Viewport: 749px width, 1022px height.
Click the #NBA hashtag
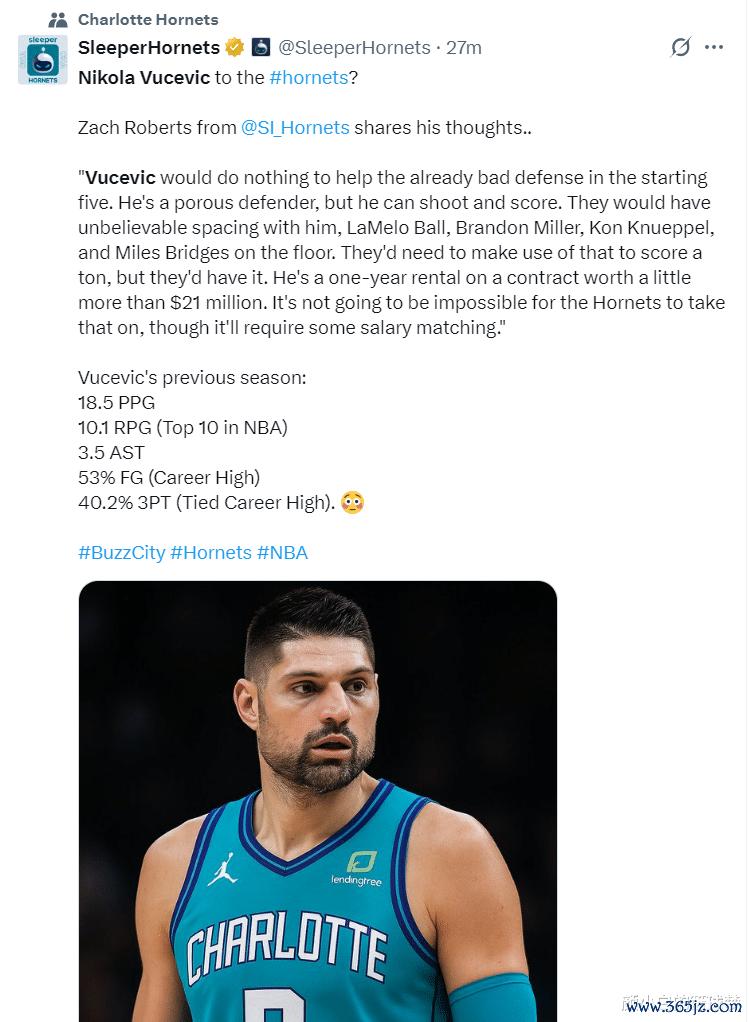pos(282,552)
